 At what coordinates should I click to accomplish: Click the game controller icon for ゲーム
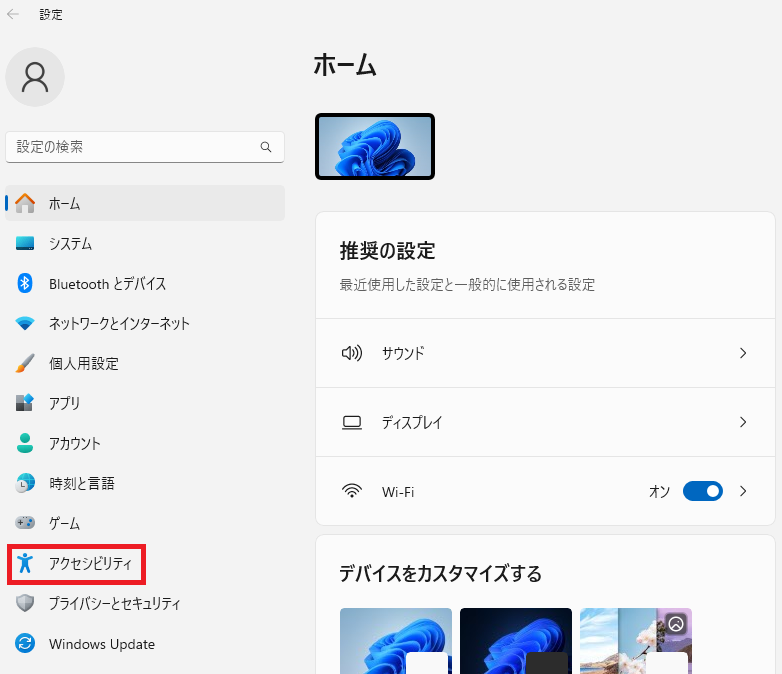(x=26, y=523)
